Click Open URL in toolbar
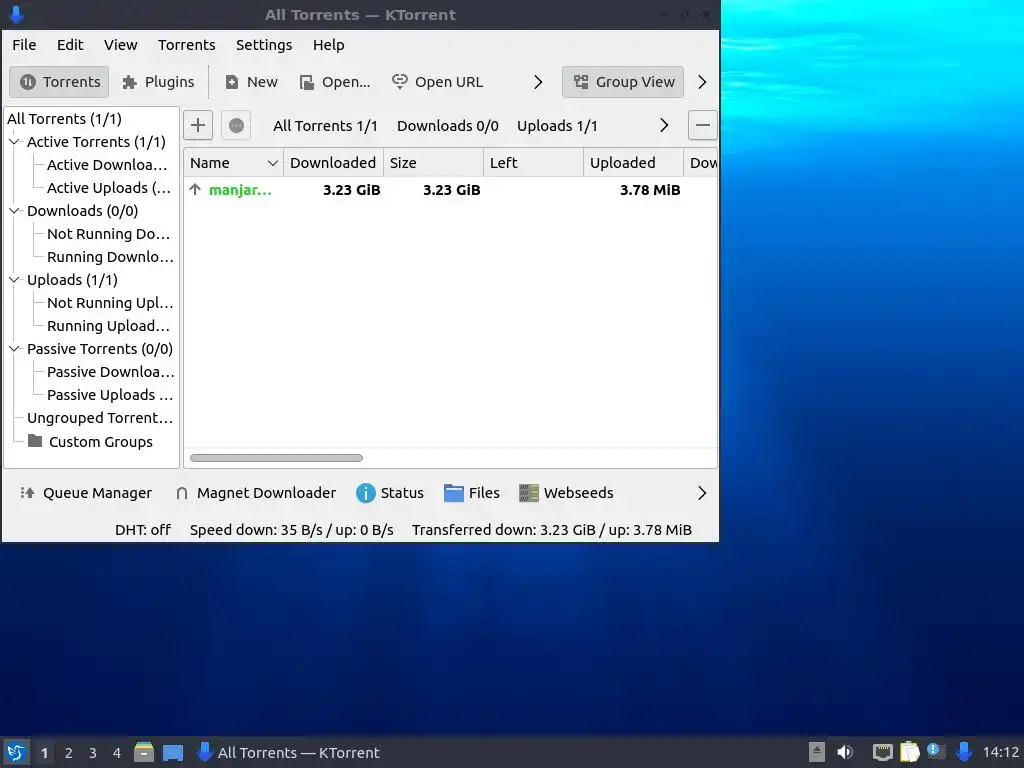 (x=438, y=82)
